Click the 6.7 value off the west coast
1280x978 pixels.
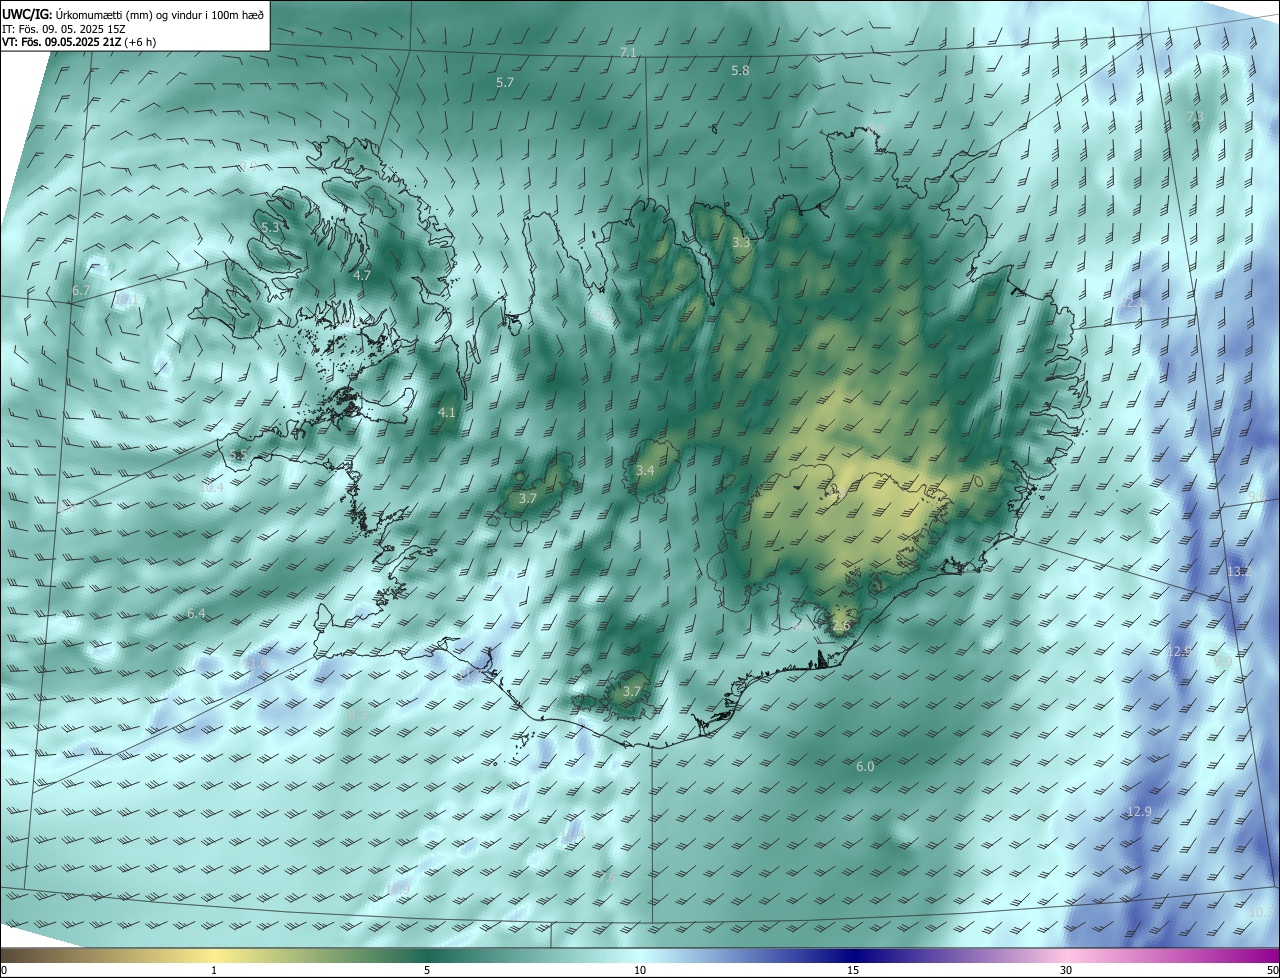(x=81, y=290)
